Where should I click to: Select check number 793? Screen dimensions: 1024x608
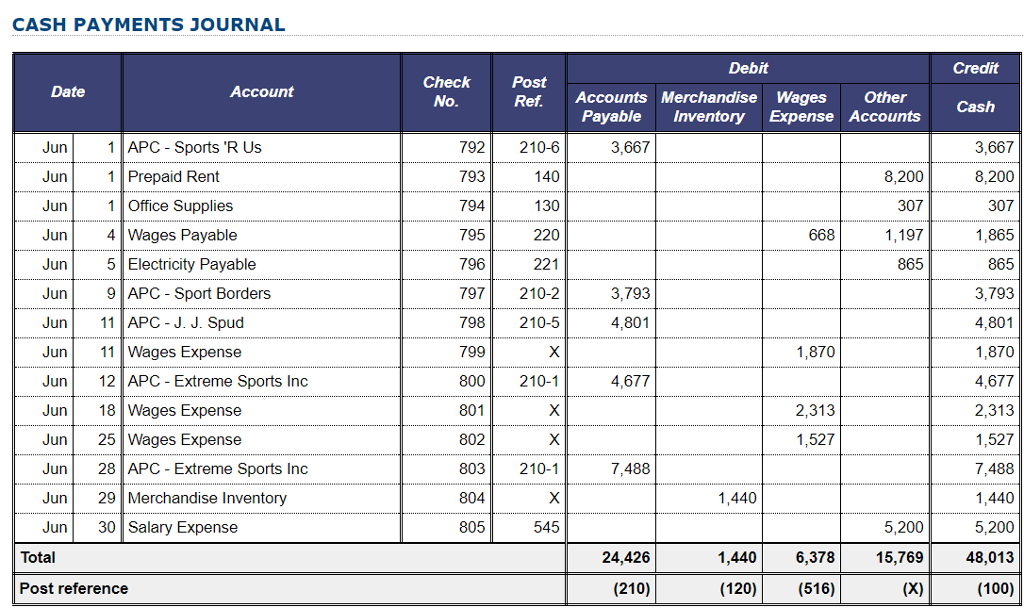pyautogui.click(x=472, y=177)
